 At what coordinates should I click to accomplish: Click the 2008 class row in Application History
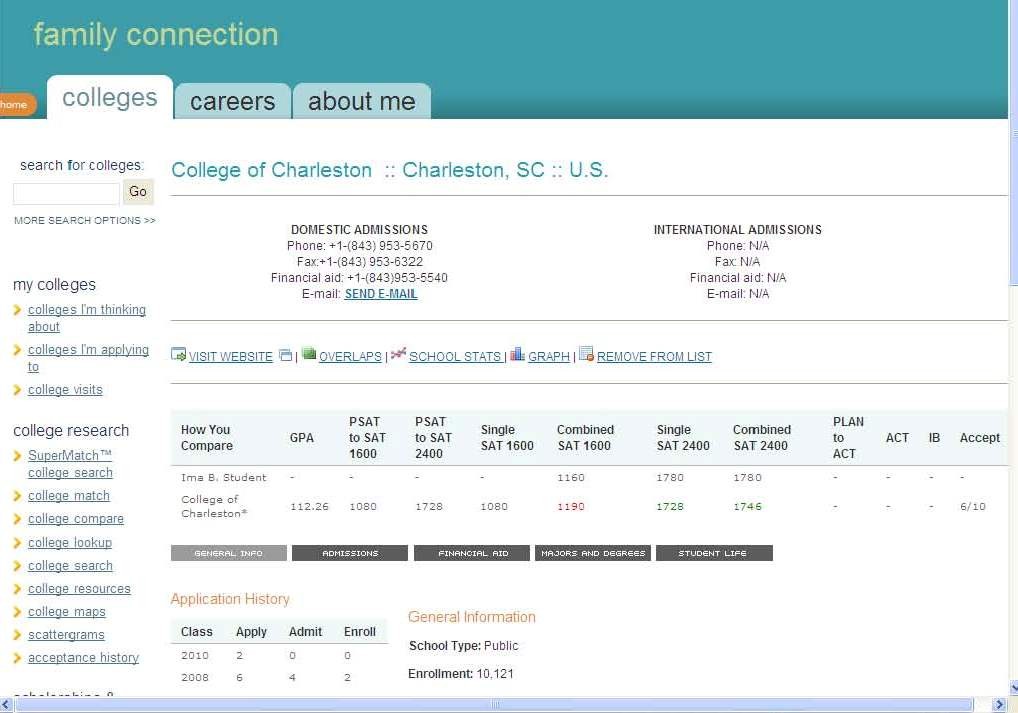coord(279,678)
